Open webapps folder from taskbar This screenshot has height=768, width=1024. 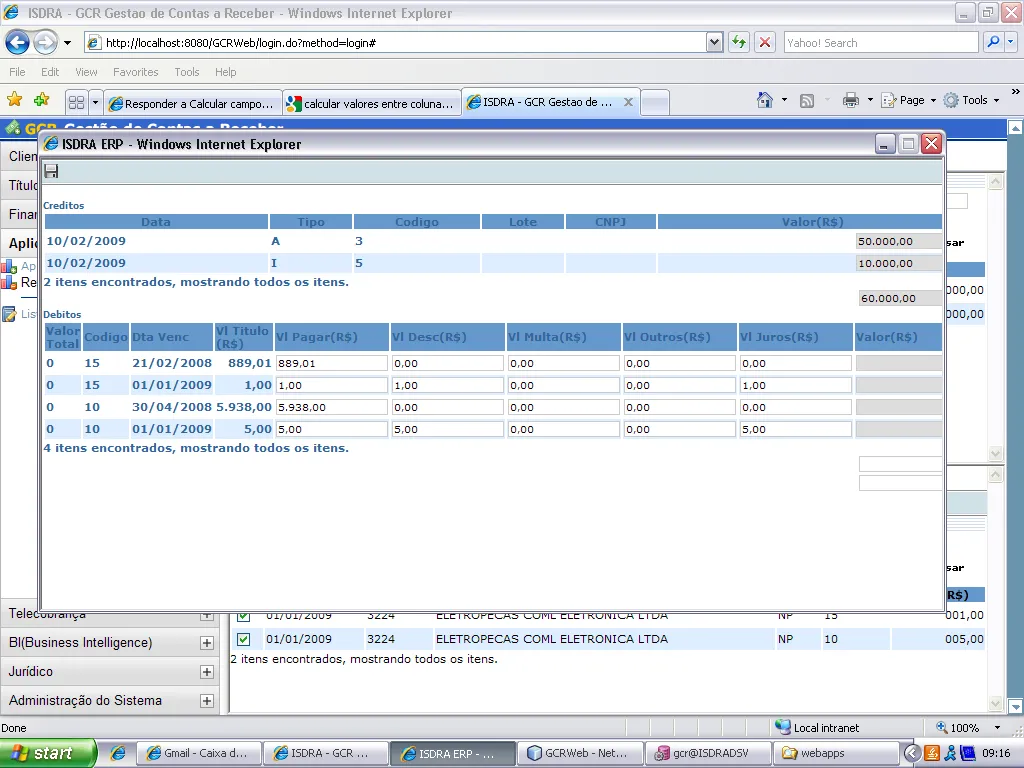pyautogui.click(x=835, y=753)
